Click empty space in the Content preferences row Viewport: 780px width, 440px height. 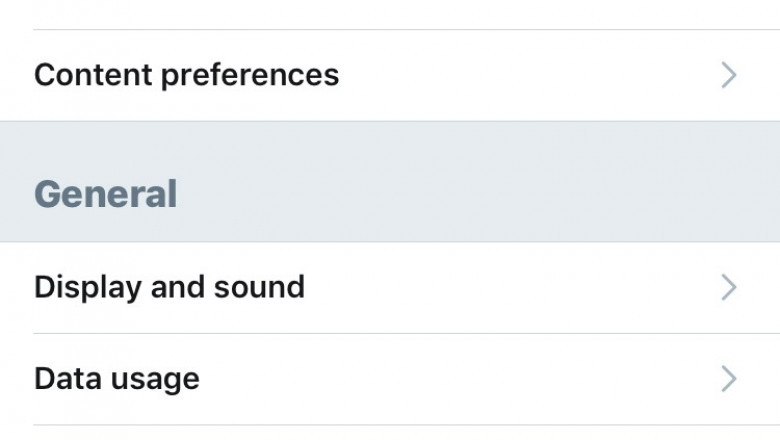[520, 75]
